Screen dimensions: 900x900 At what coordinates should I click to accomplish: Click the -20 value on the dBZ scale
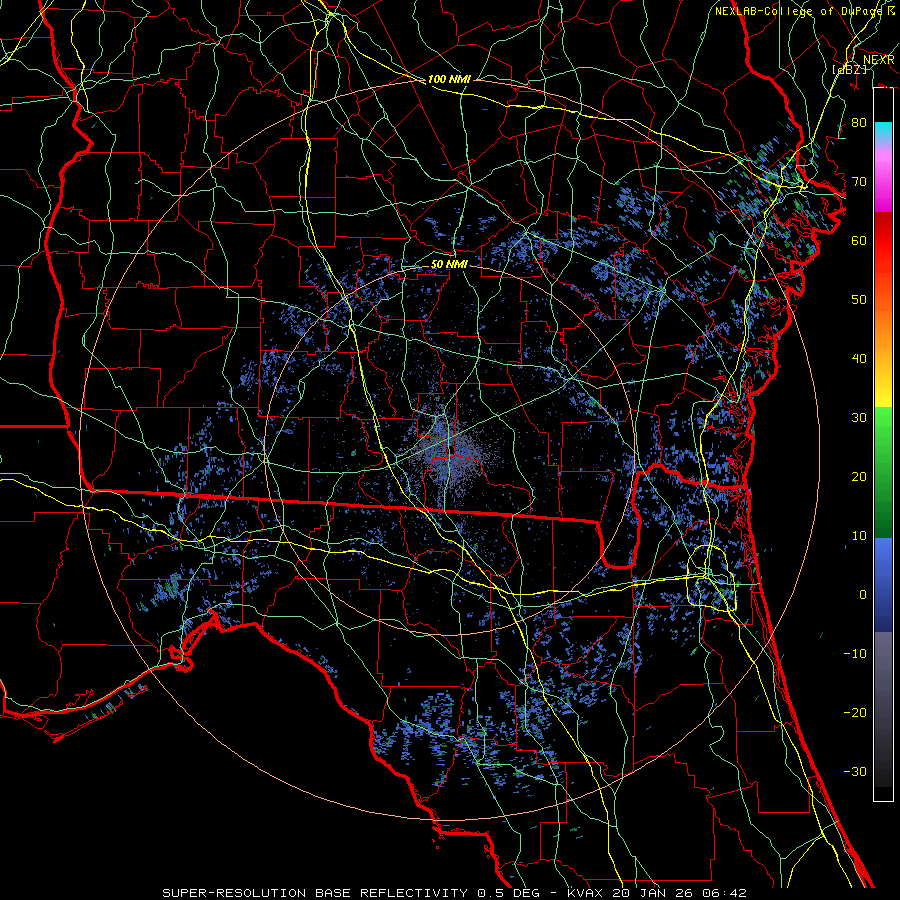pyautogui.click(x=855, y=712)
